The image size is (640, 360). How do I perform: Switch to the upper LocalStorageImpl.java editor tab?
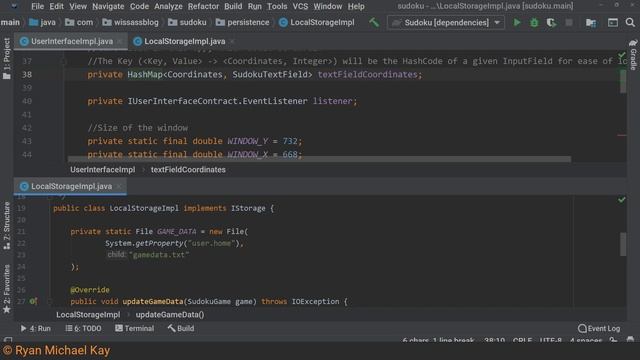(x=184, y=41)
